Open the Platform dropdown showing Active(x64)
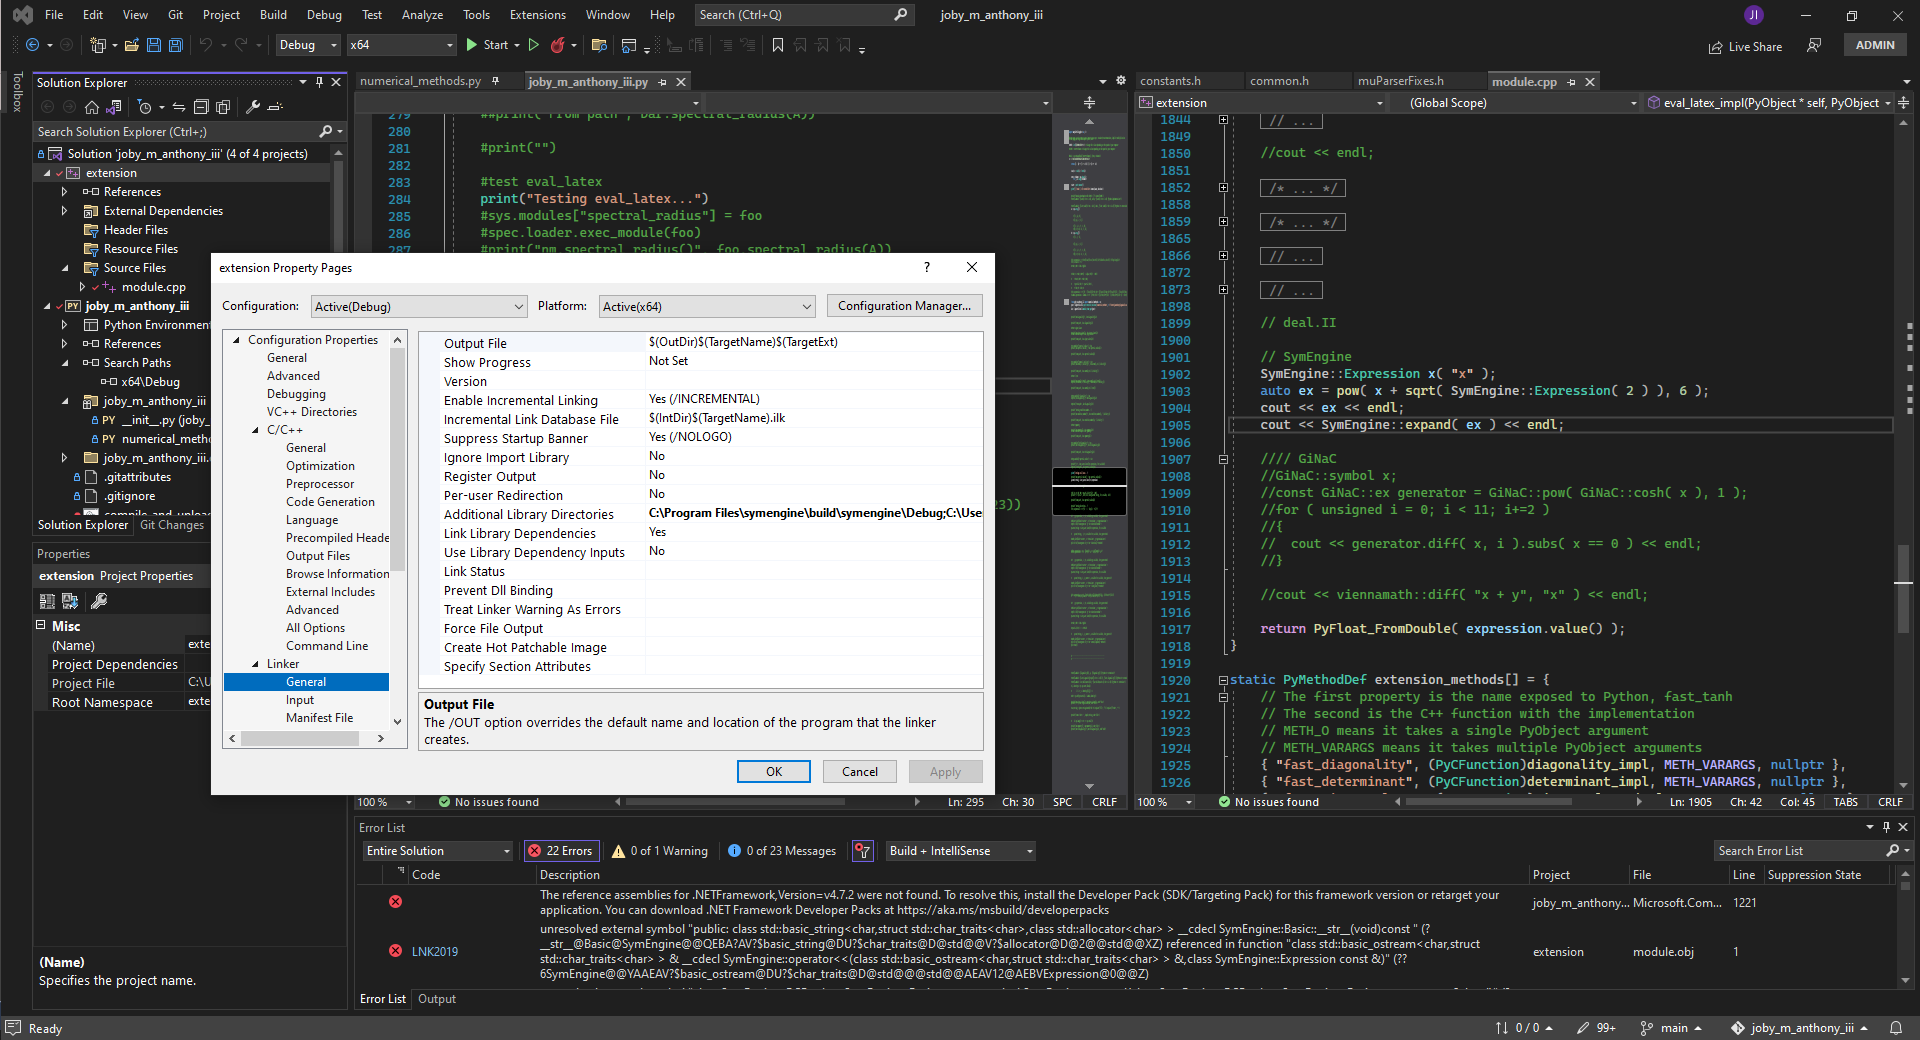 [706, 306]
